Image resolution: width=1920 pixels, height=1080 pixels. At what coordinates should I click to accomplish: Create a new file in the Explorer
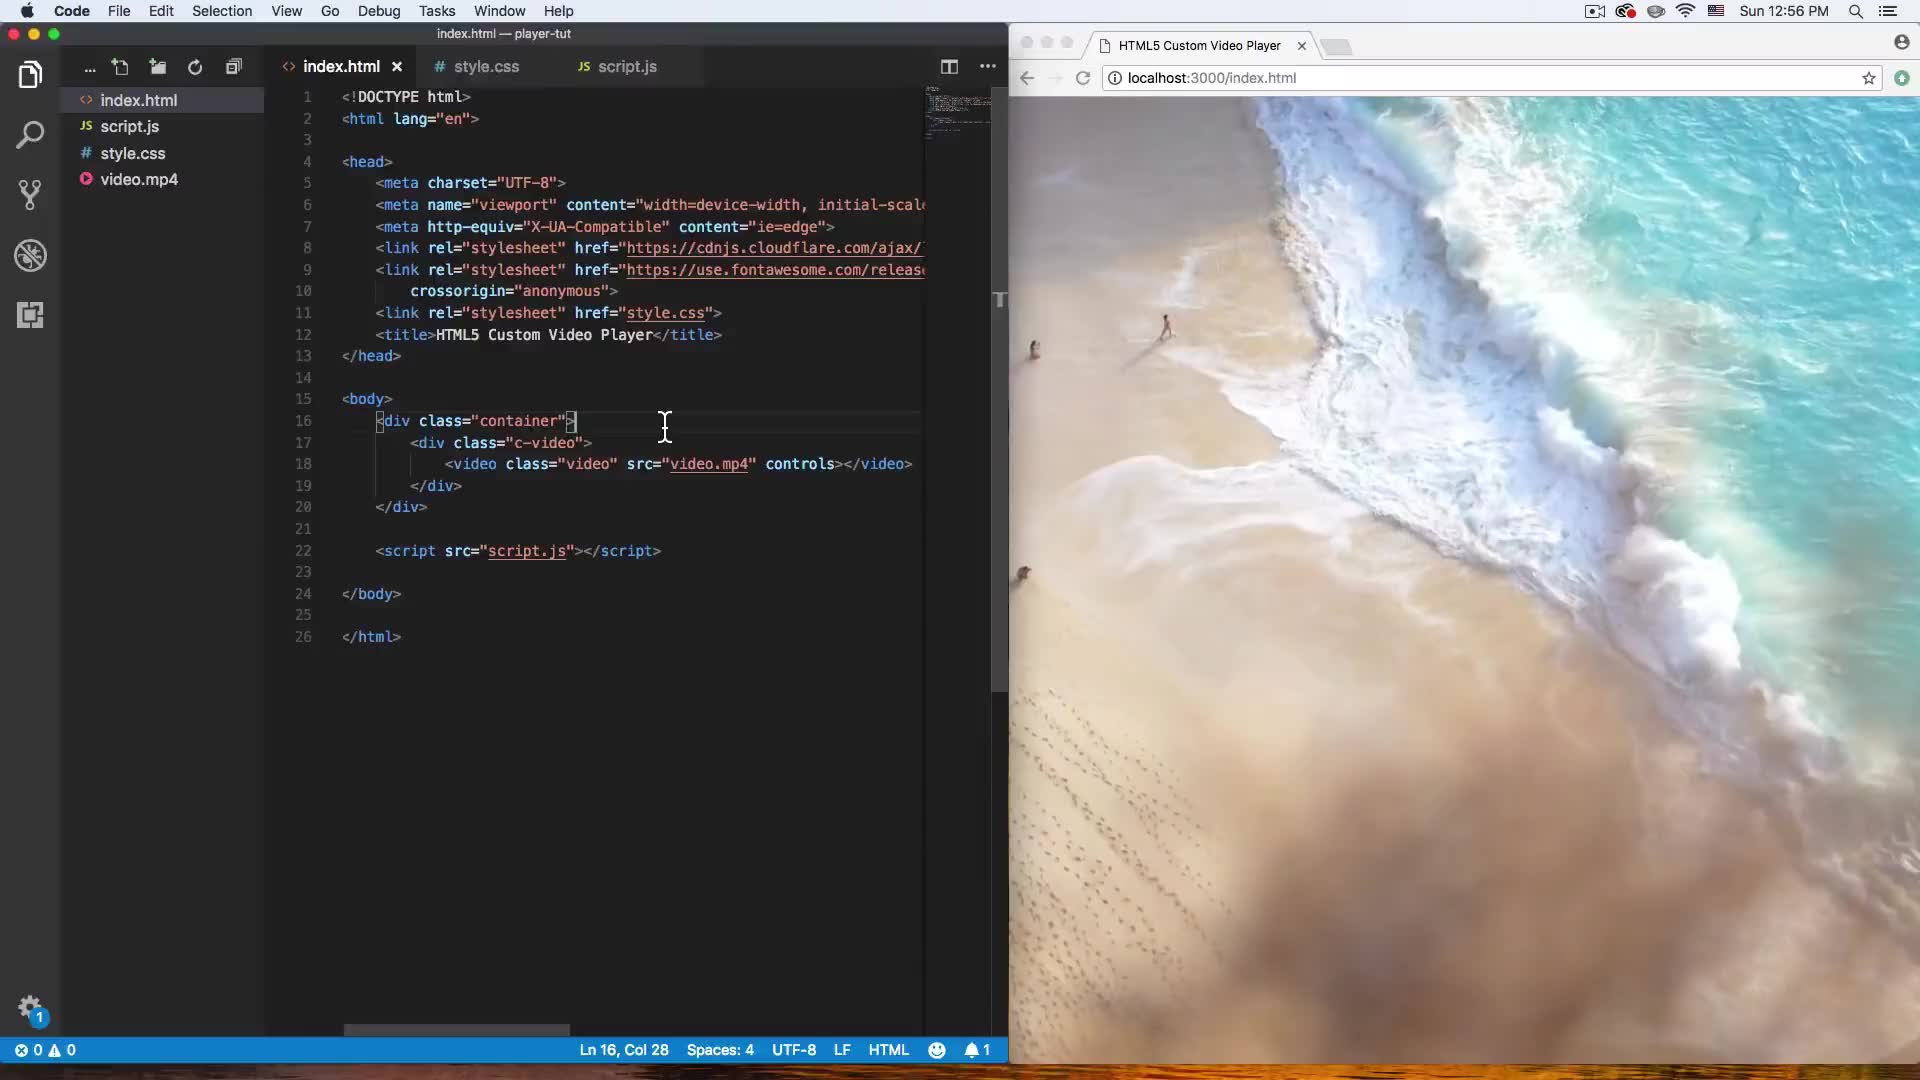120,67
